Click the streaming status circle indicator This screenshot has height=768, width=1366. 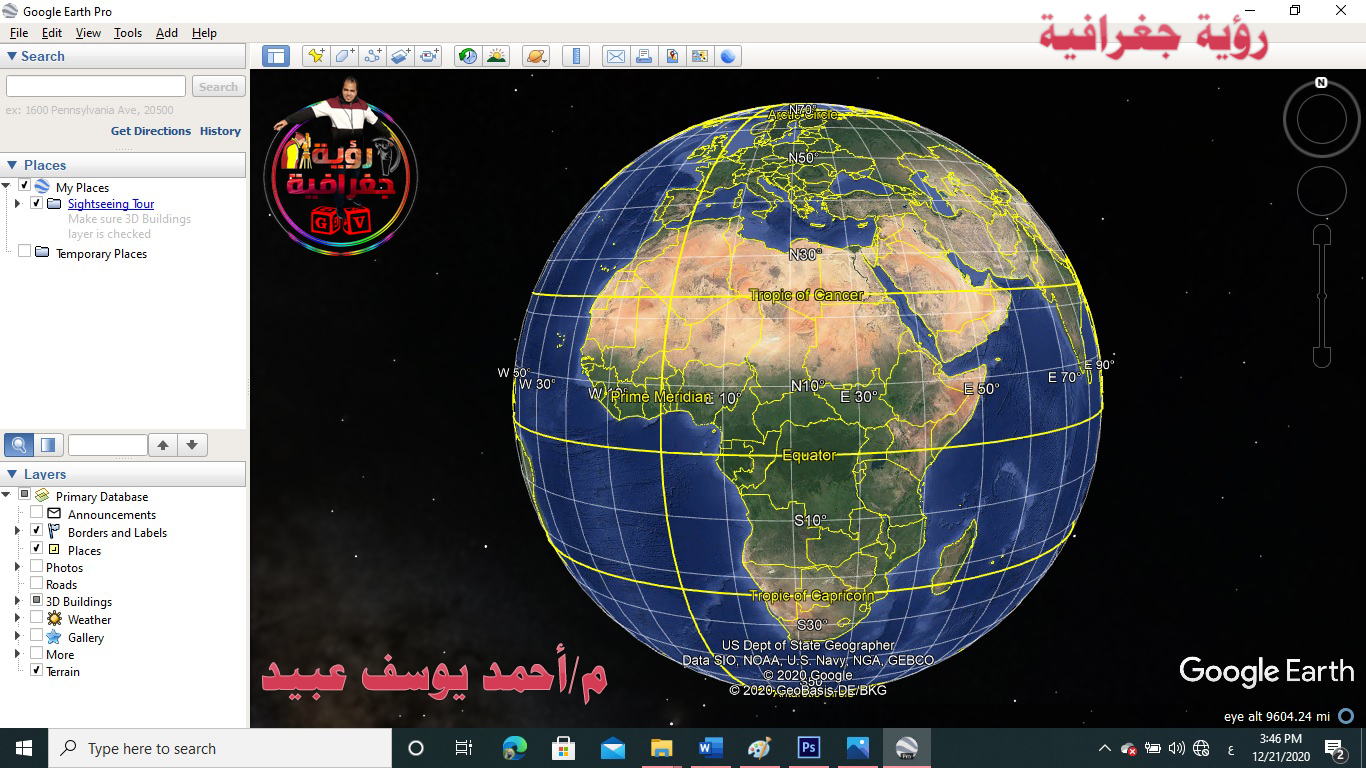point(1346,716)
